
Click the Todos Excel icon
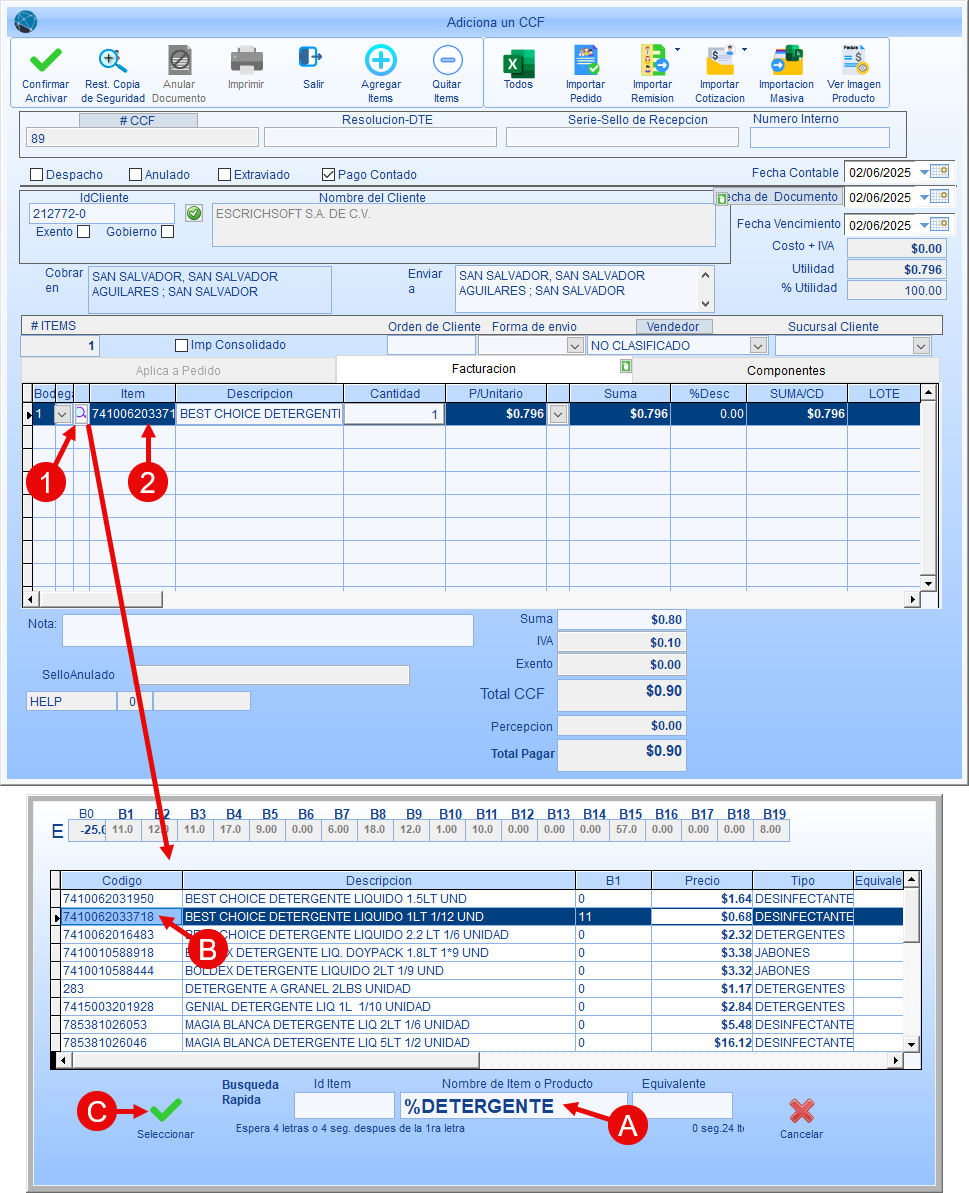(x=519, y=63)
